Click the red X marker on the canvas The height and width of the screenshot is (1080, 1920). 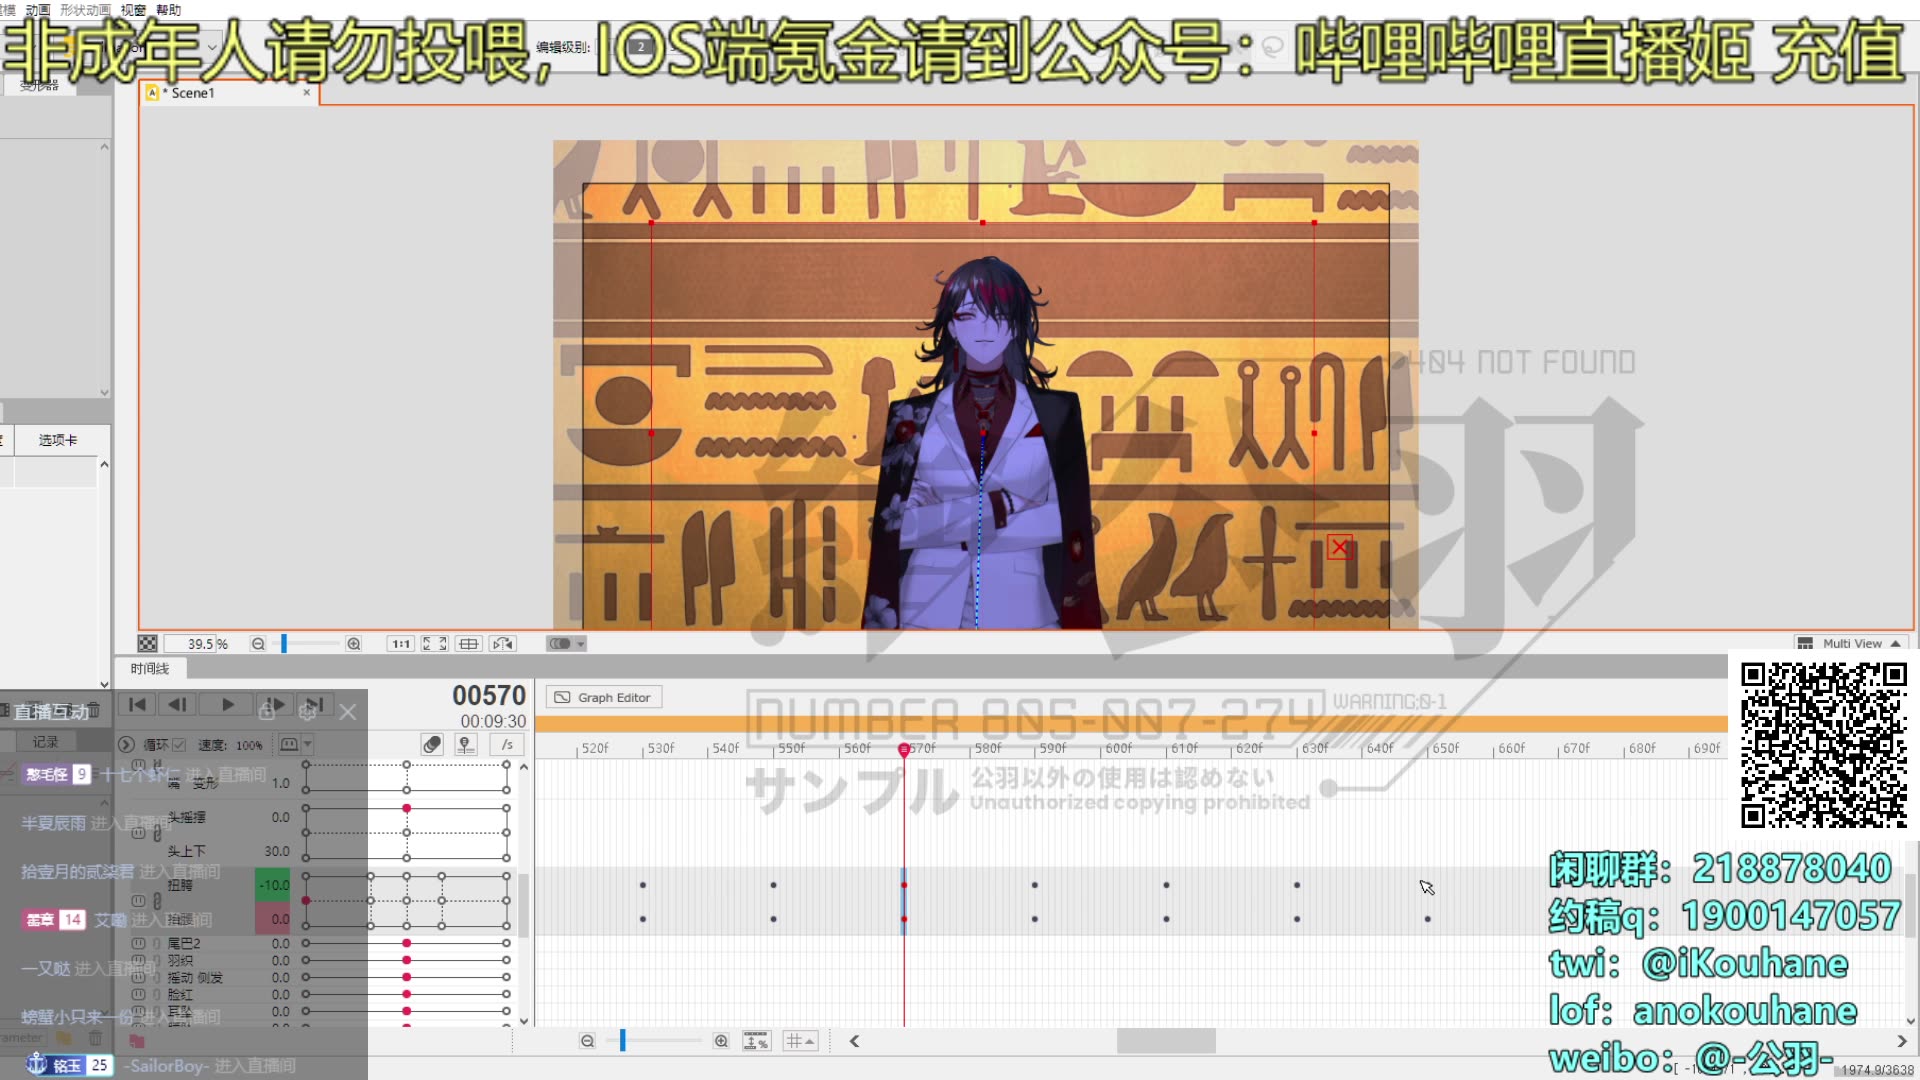(x=1340, y=547)
